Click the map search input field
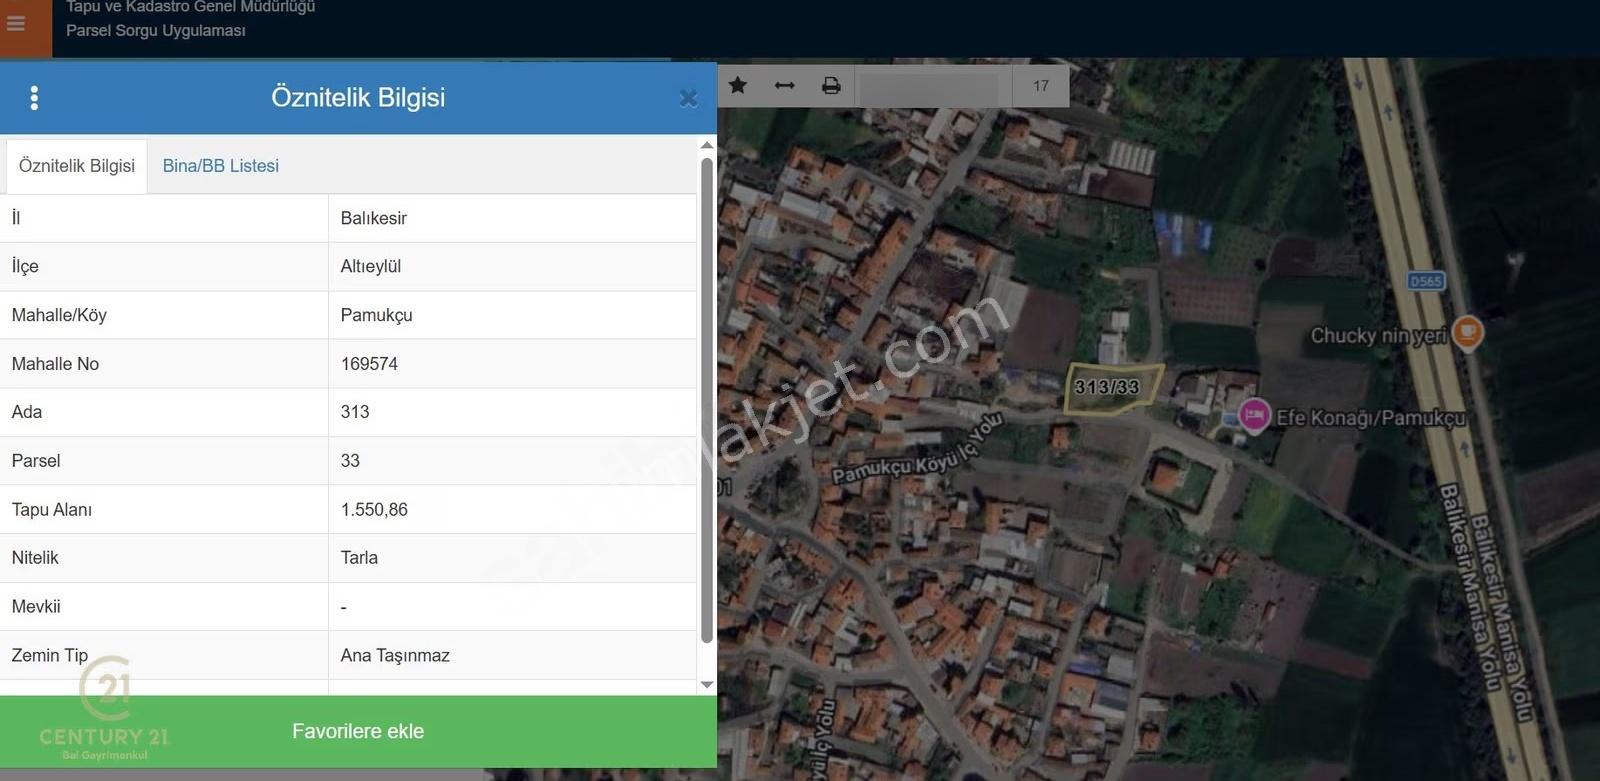 point(930,86)
